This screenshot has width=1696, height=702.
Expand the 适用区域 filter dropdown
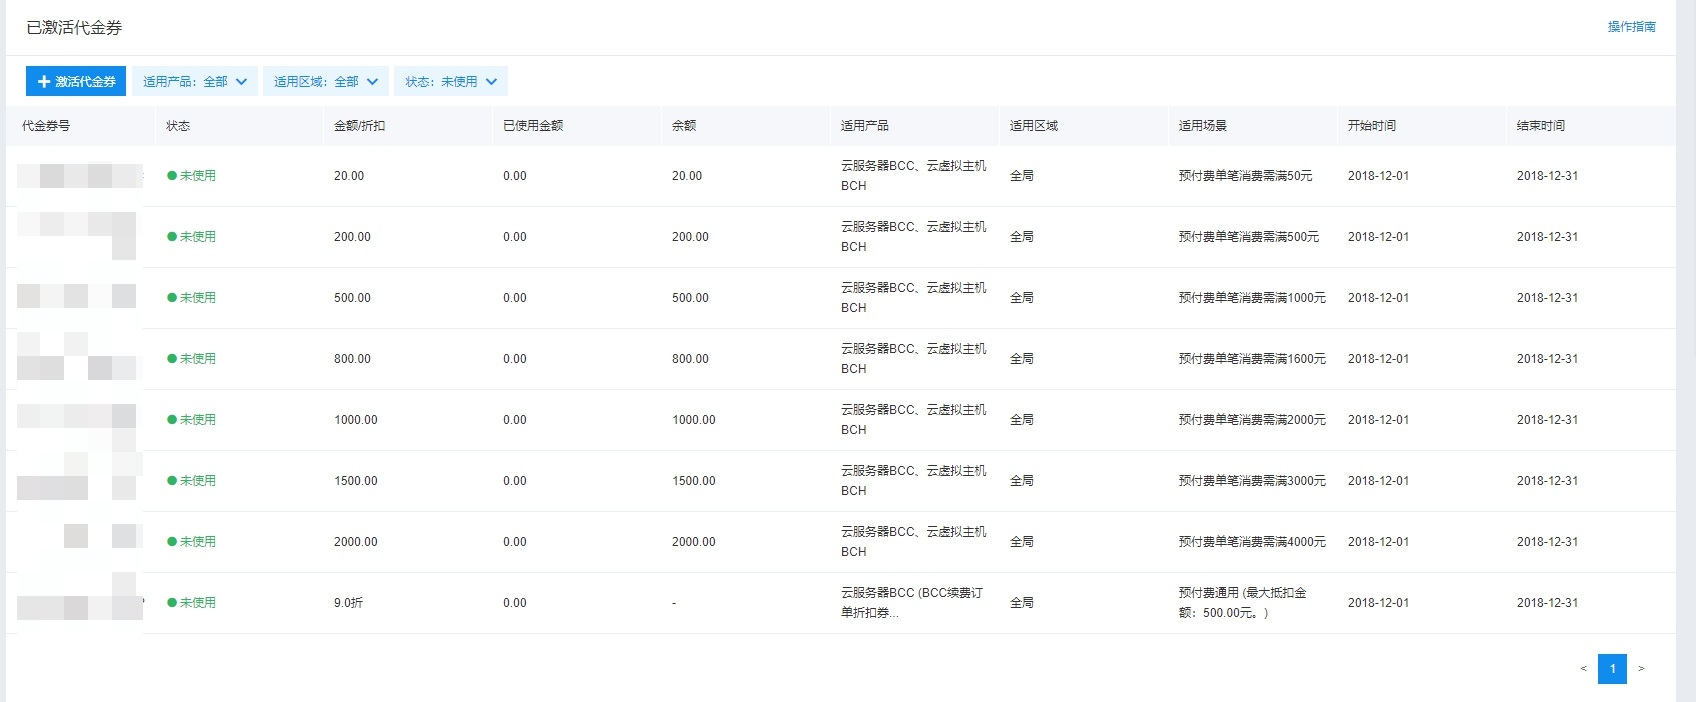click(325, 82)
